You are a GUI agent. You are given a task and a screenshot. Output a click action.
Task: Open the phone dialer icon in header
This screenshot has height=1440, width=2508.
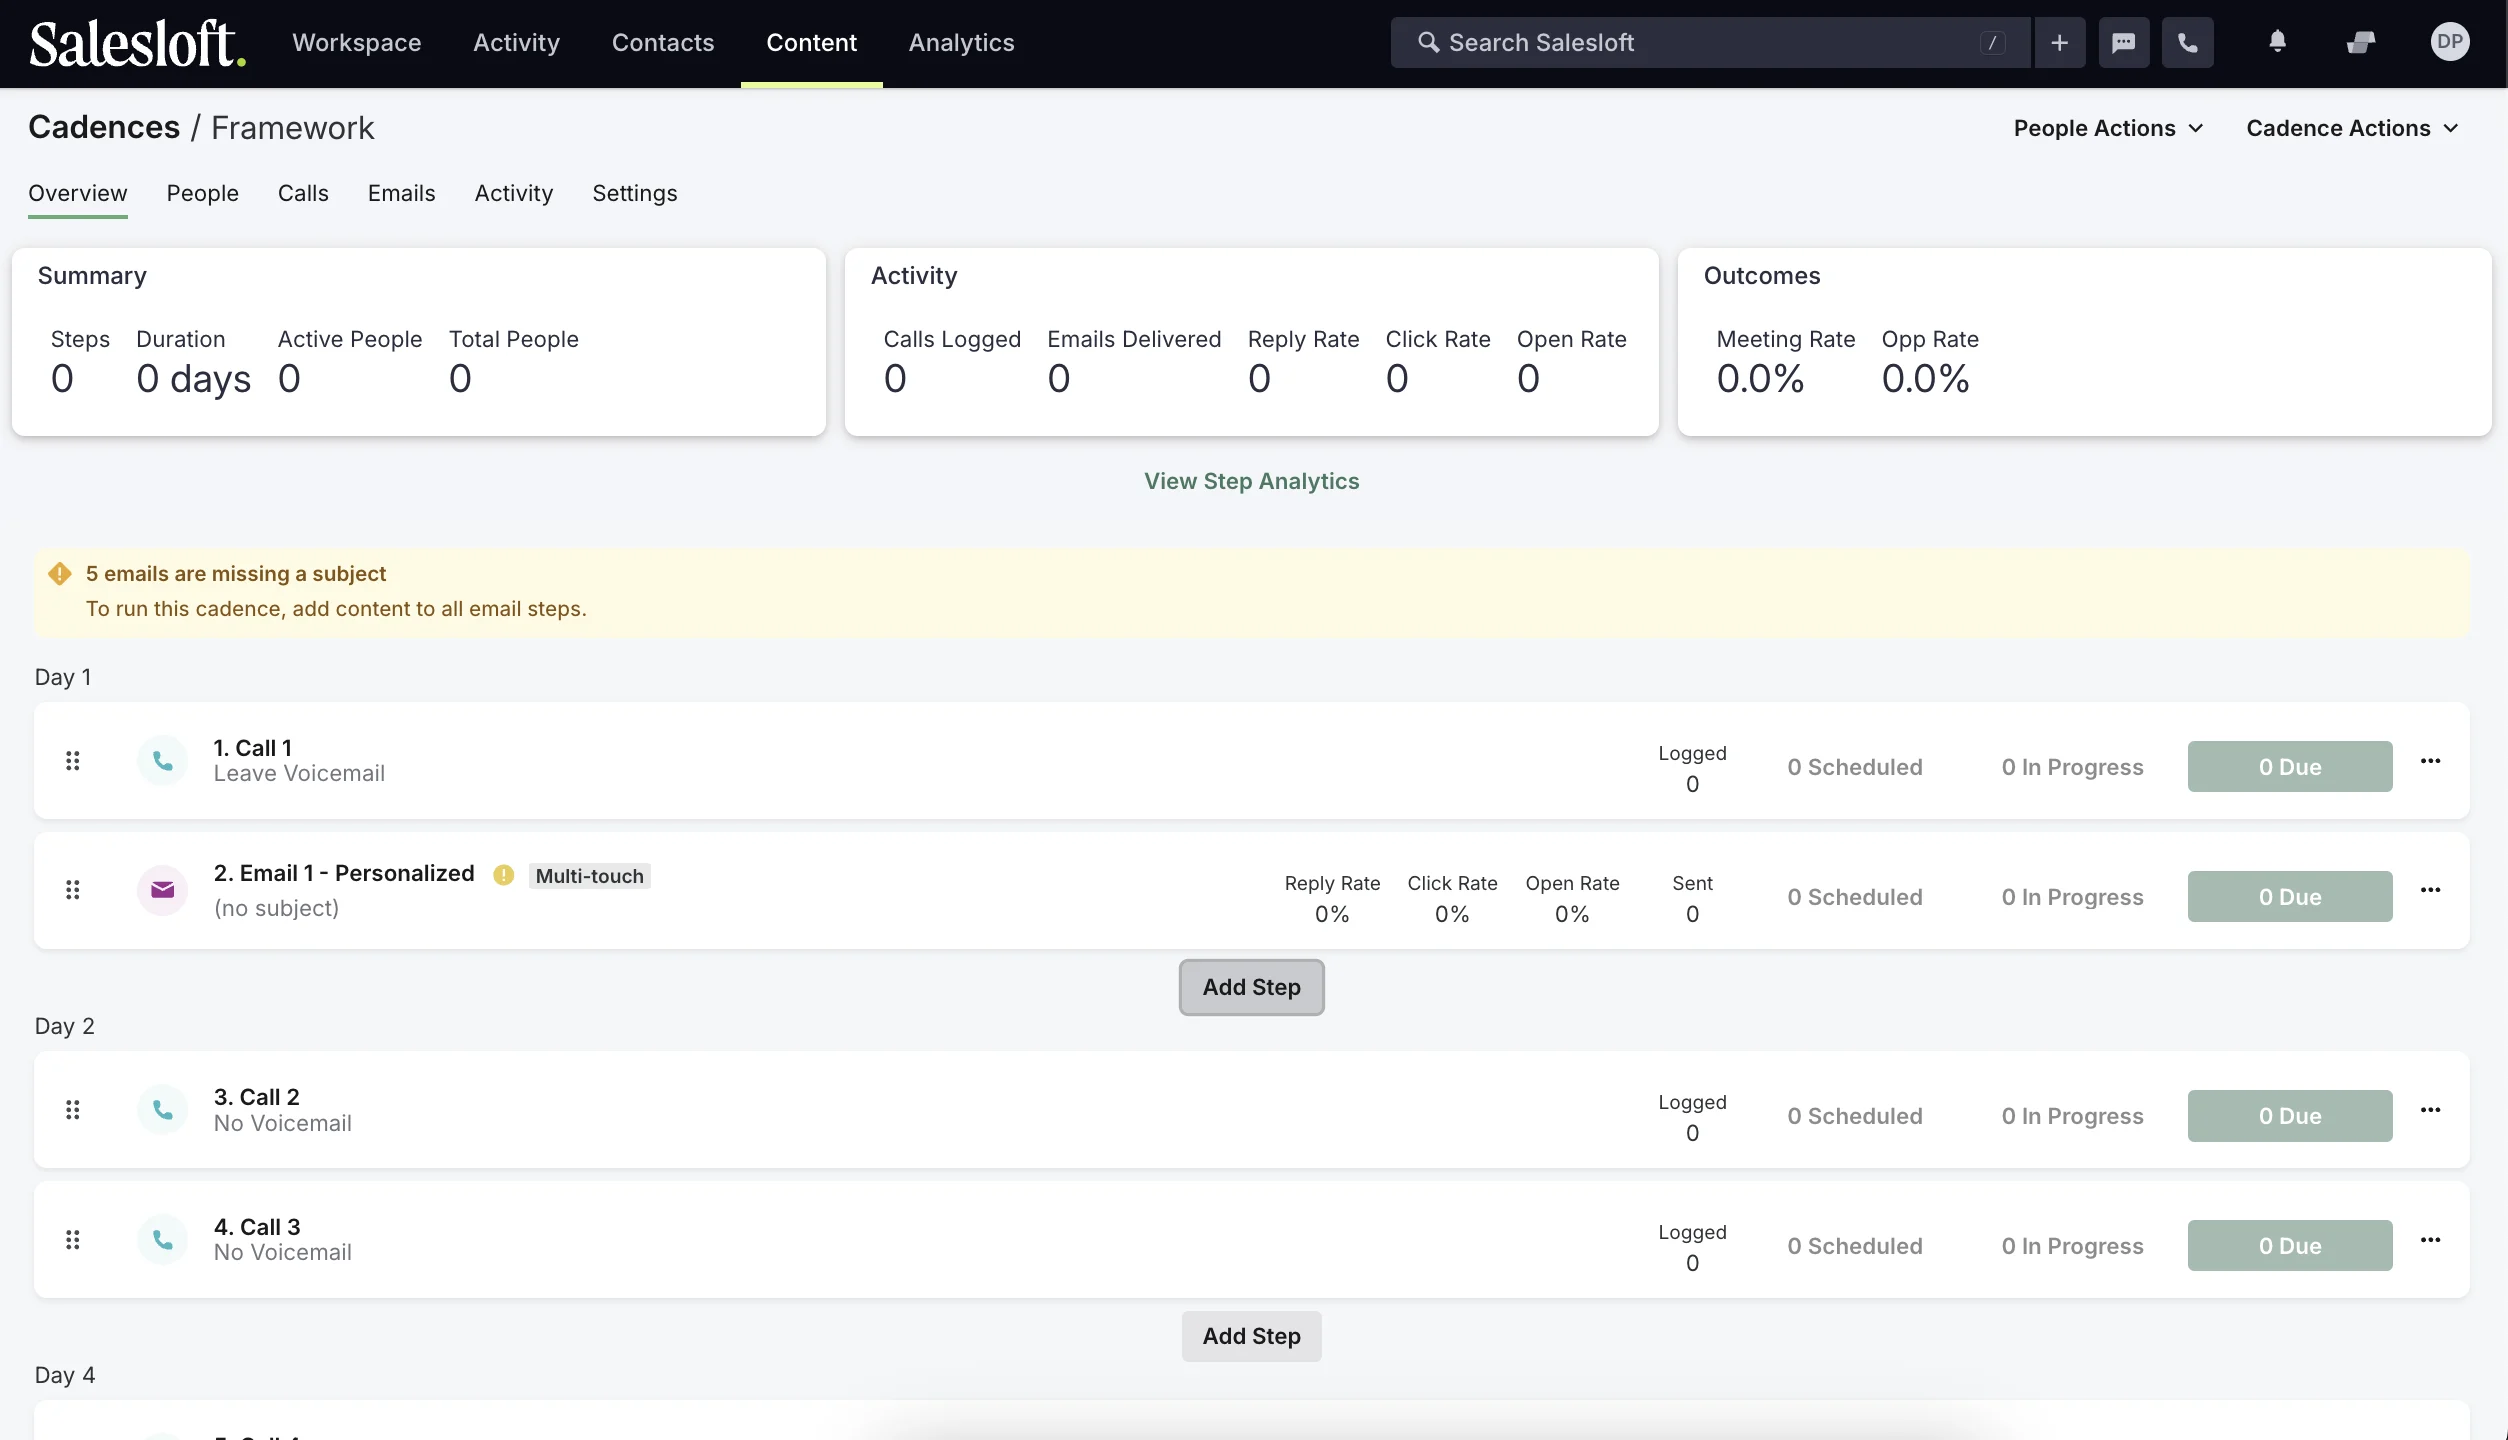click(x=2187, y=42)
